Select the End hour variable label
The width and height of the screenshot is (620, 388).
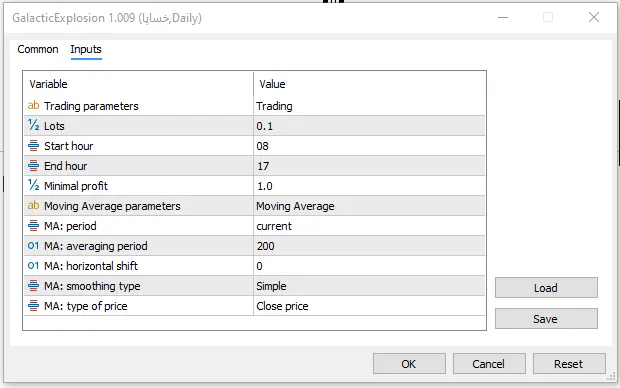pos(66,166)
